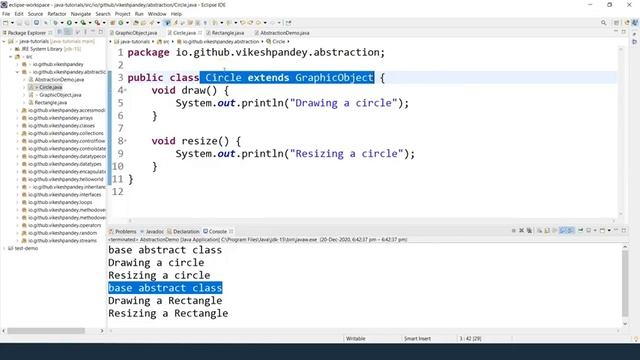The height and width of the screenshot is (360, 640).
Task: Open the Display Selected Console dropdown
Action: click(595, 231)
